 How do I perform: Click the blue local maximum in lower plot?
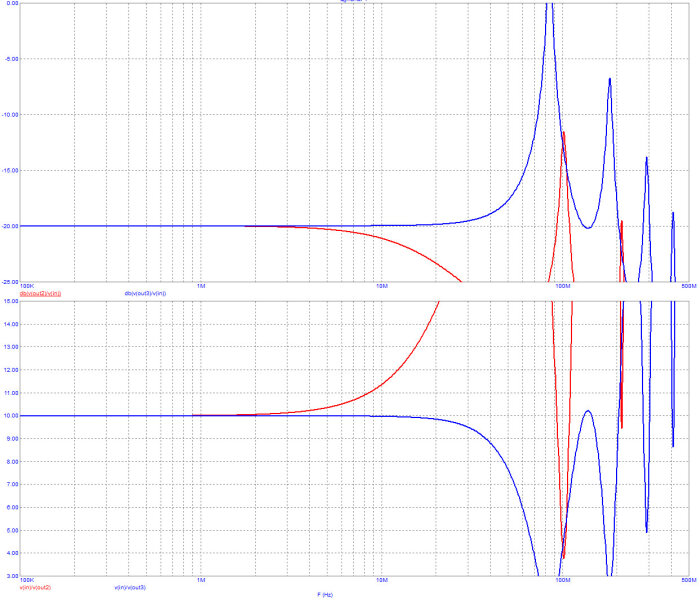click(x=589, y=411)
